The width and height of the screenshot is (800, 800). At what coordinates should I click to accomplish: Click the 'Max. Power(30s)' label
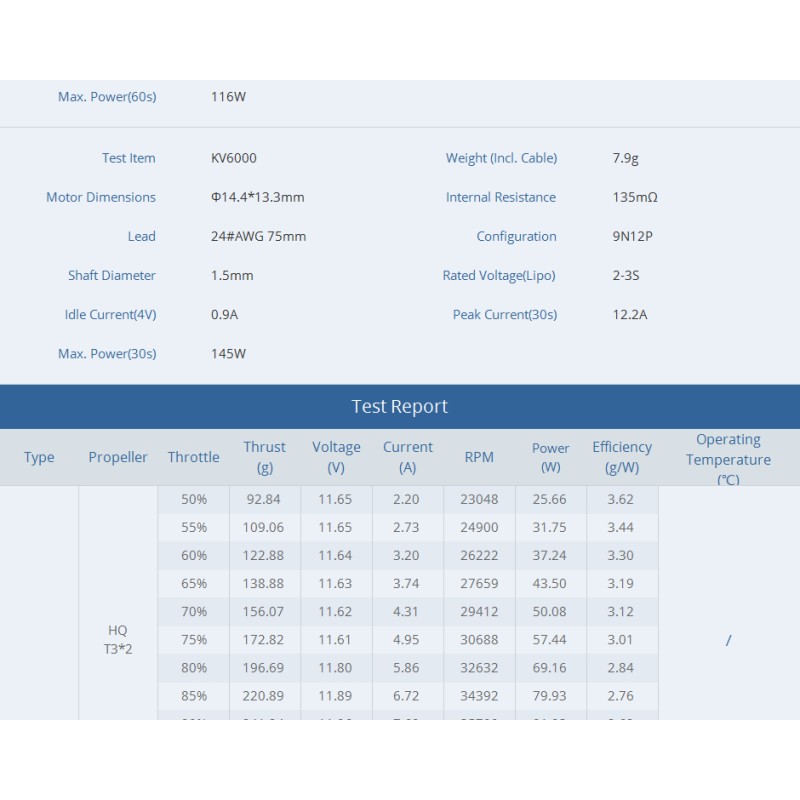(x=107, y=354)
